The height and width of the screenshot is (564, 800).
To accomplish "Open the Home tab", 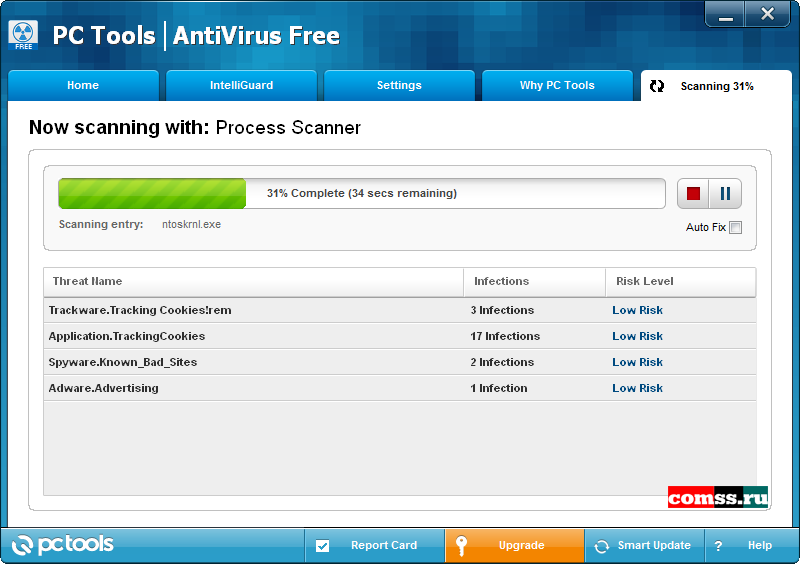I will [x=83, y=85].
